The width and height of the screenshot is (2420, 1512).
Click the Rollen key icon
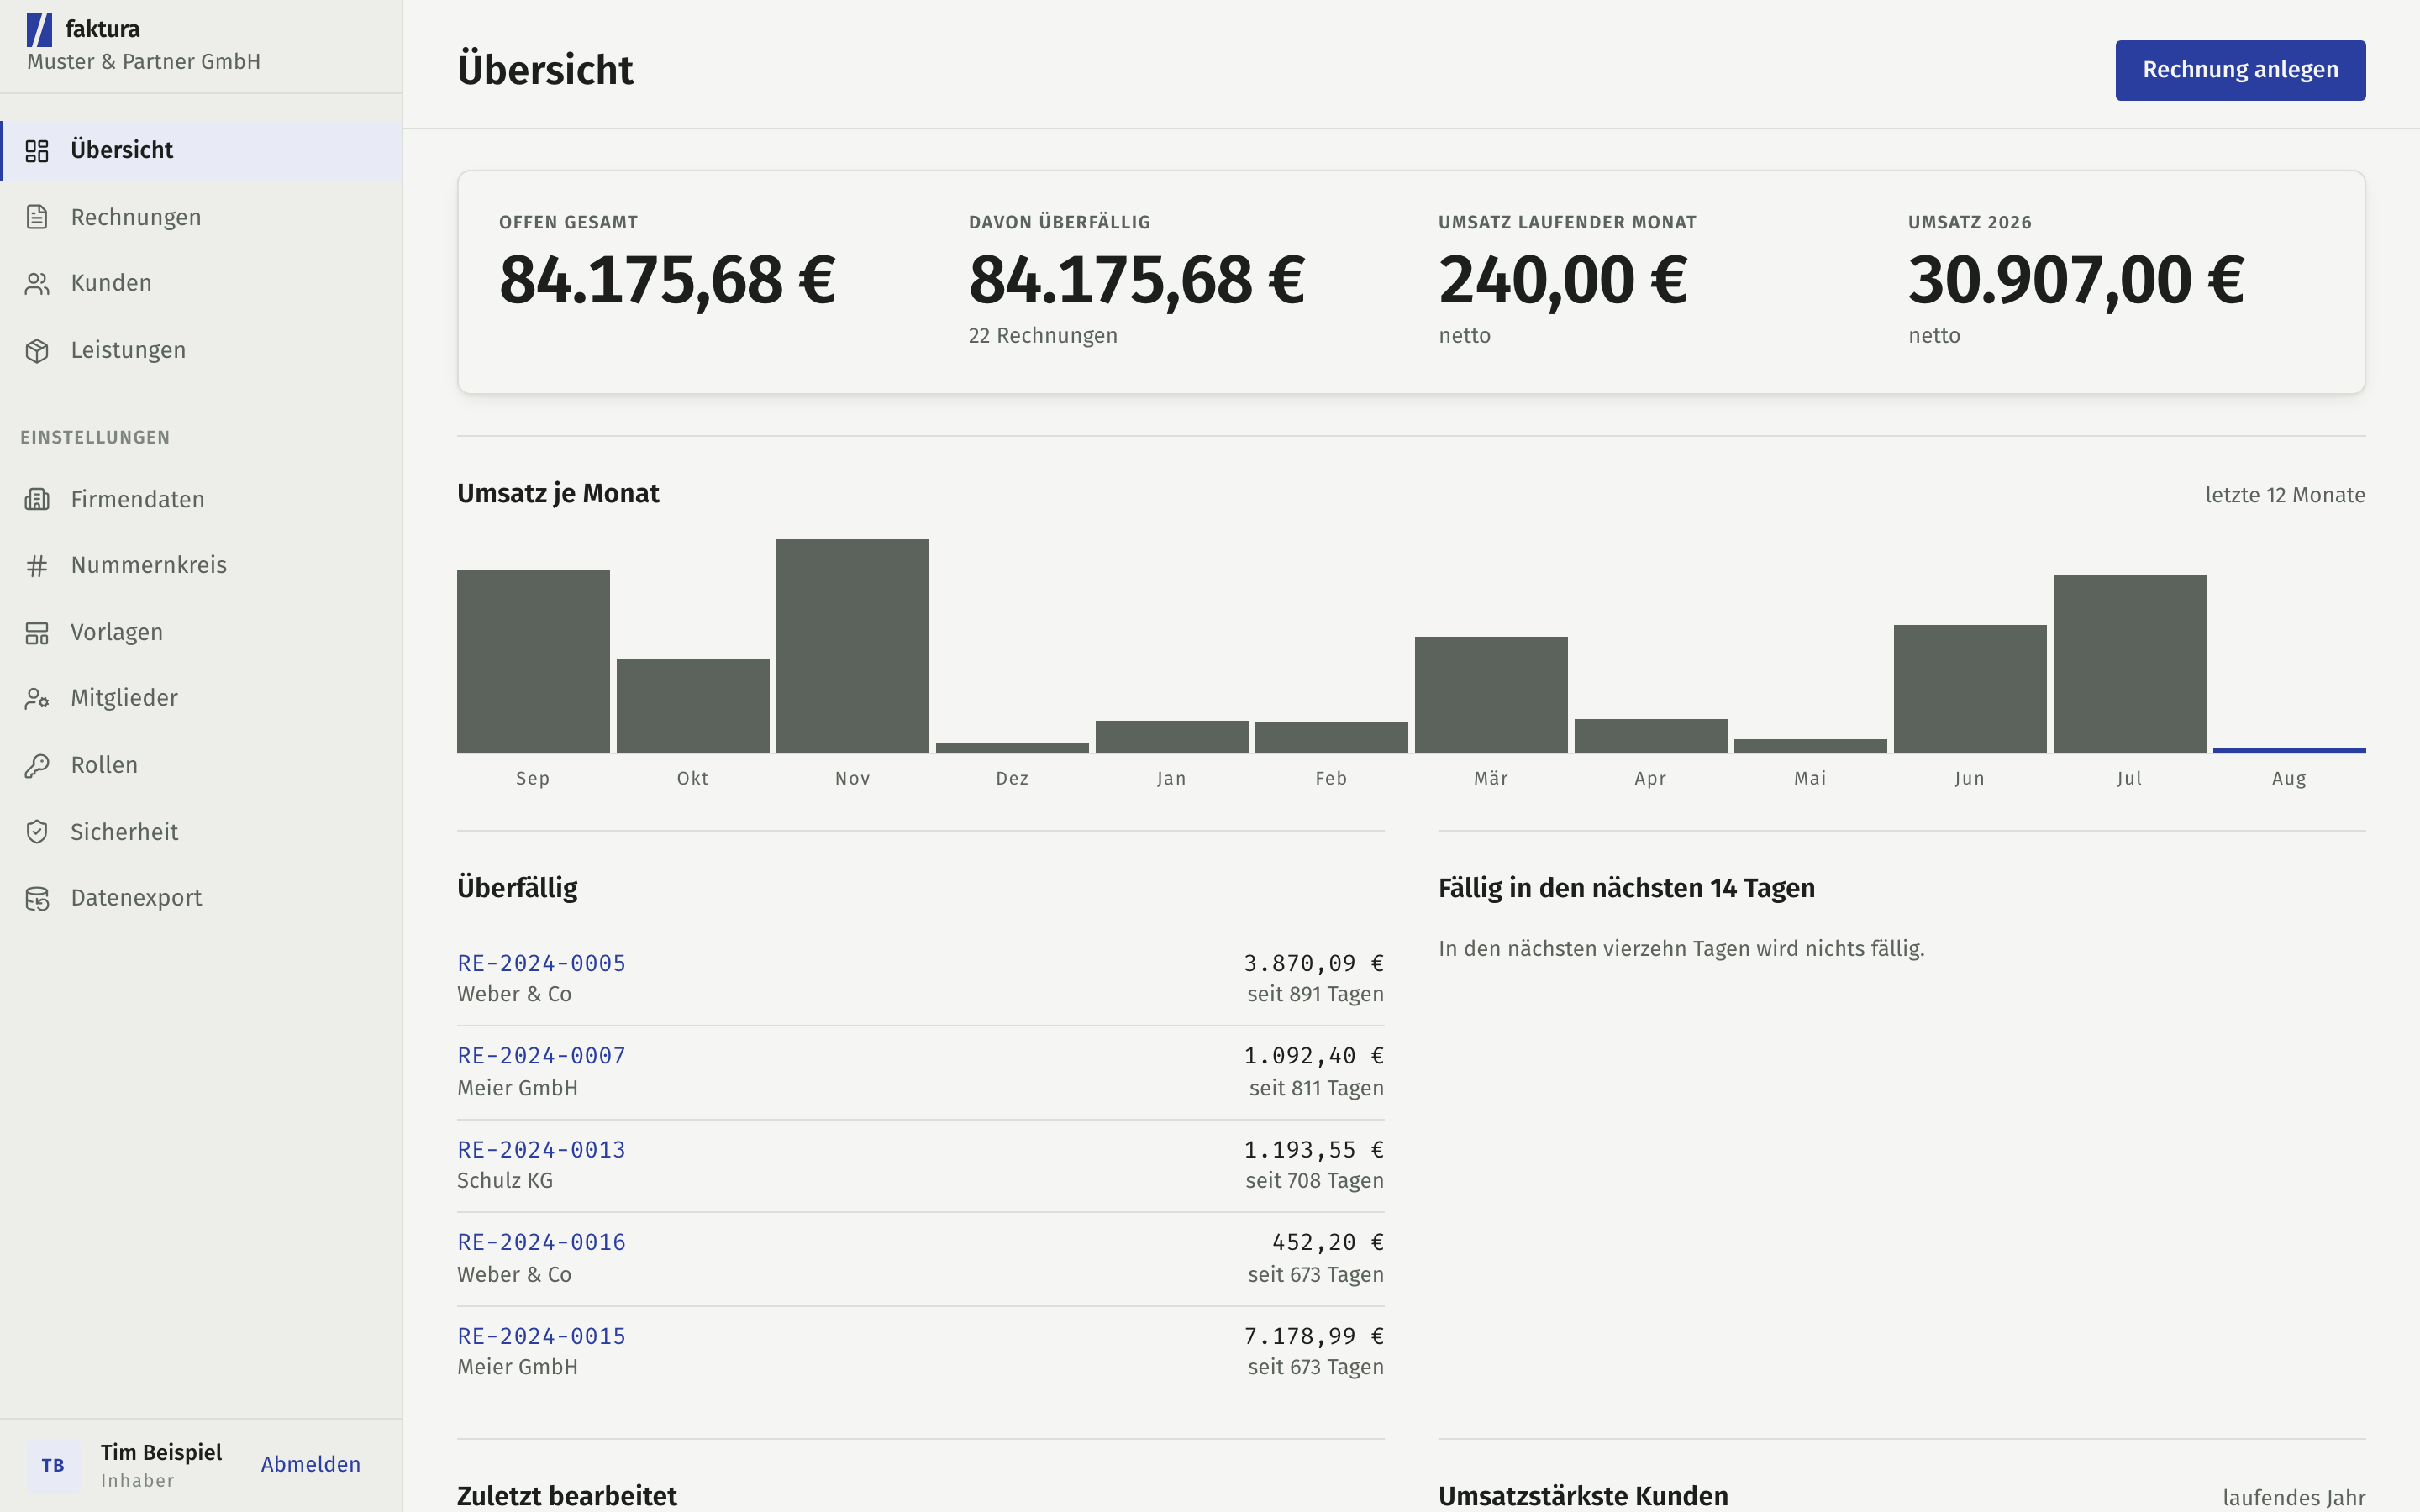[37, 765]
